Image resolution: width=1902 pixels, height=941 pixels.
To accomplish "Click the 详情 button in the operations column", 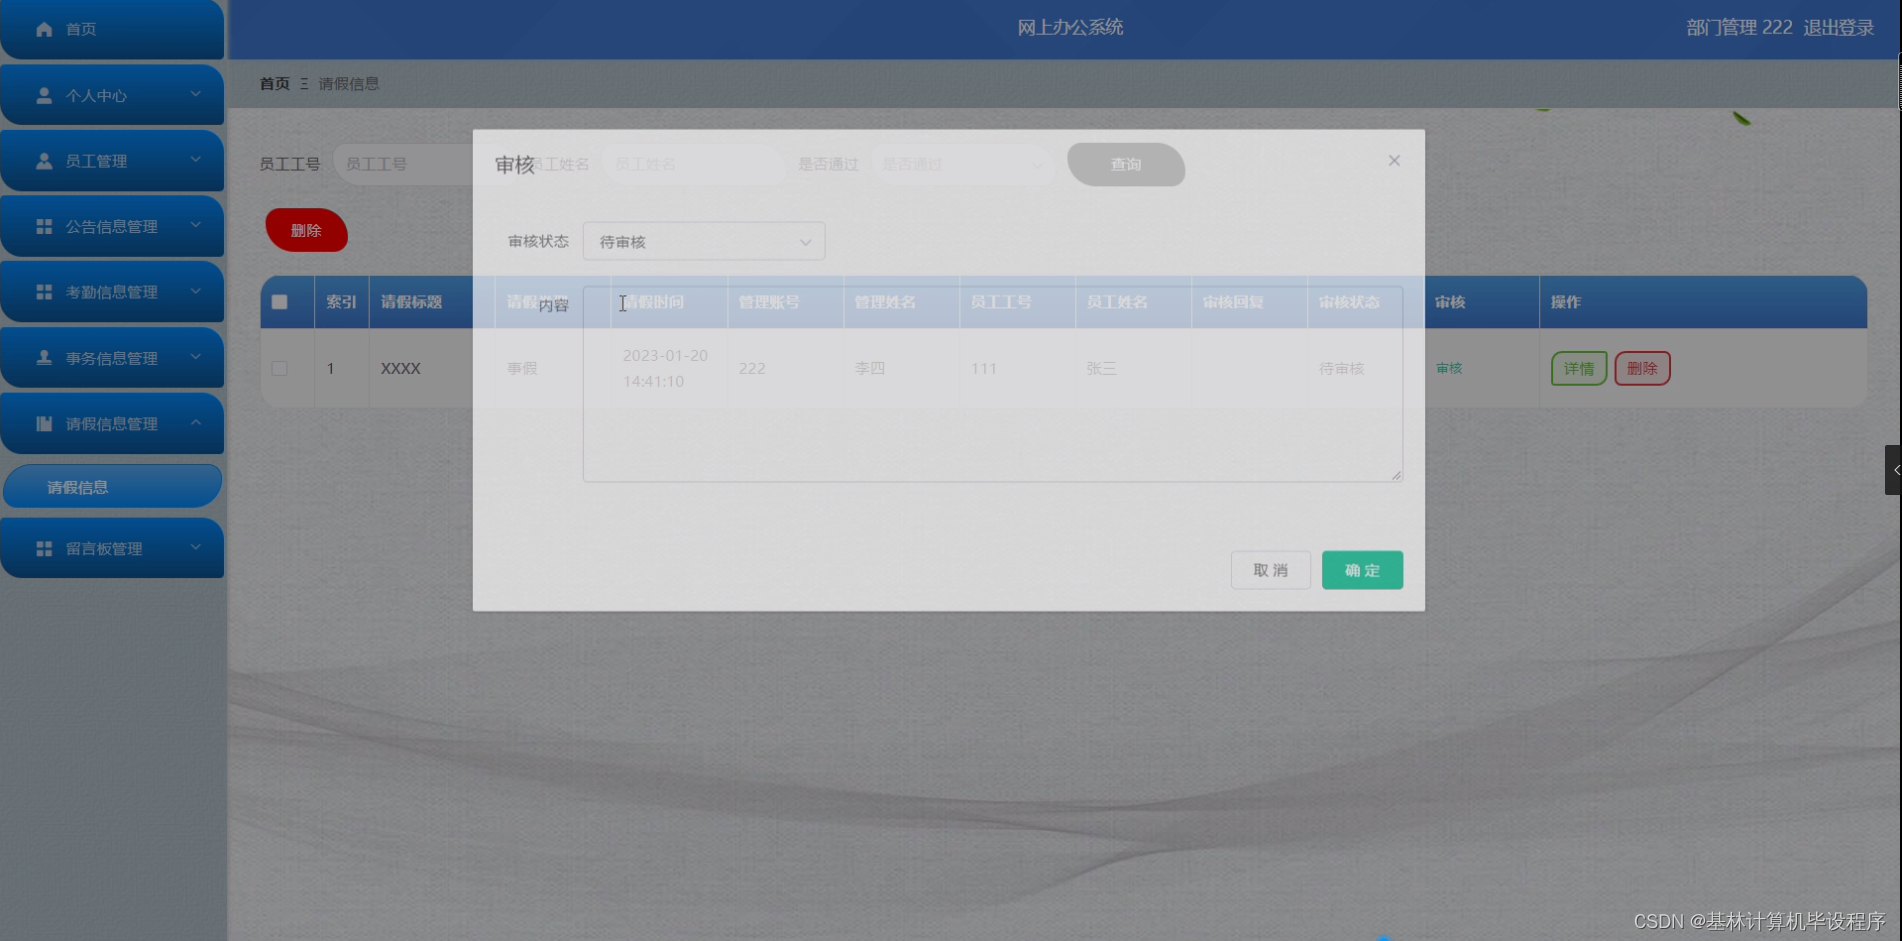I will pos(1578,368).
